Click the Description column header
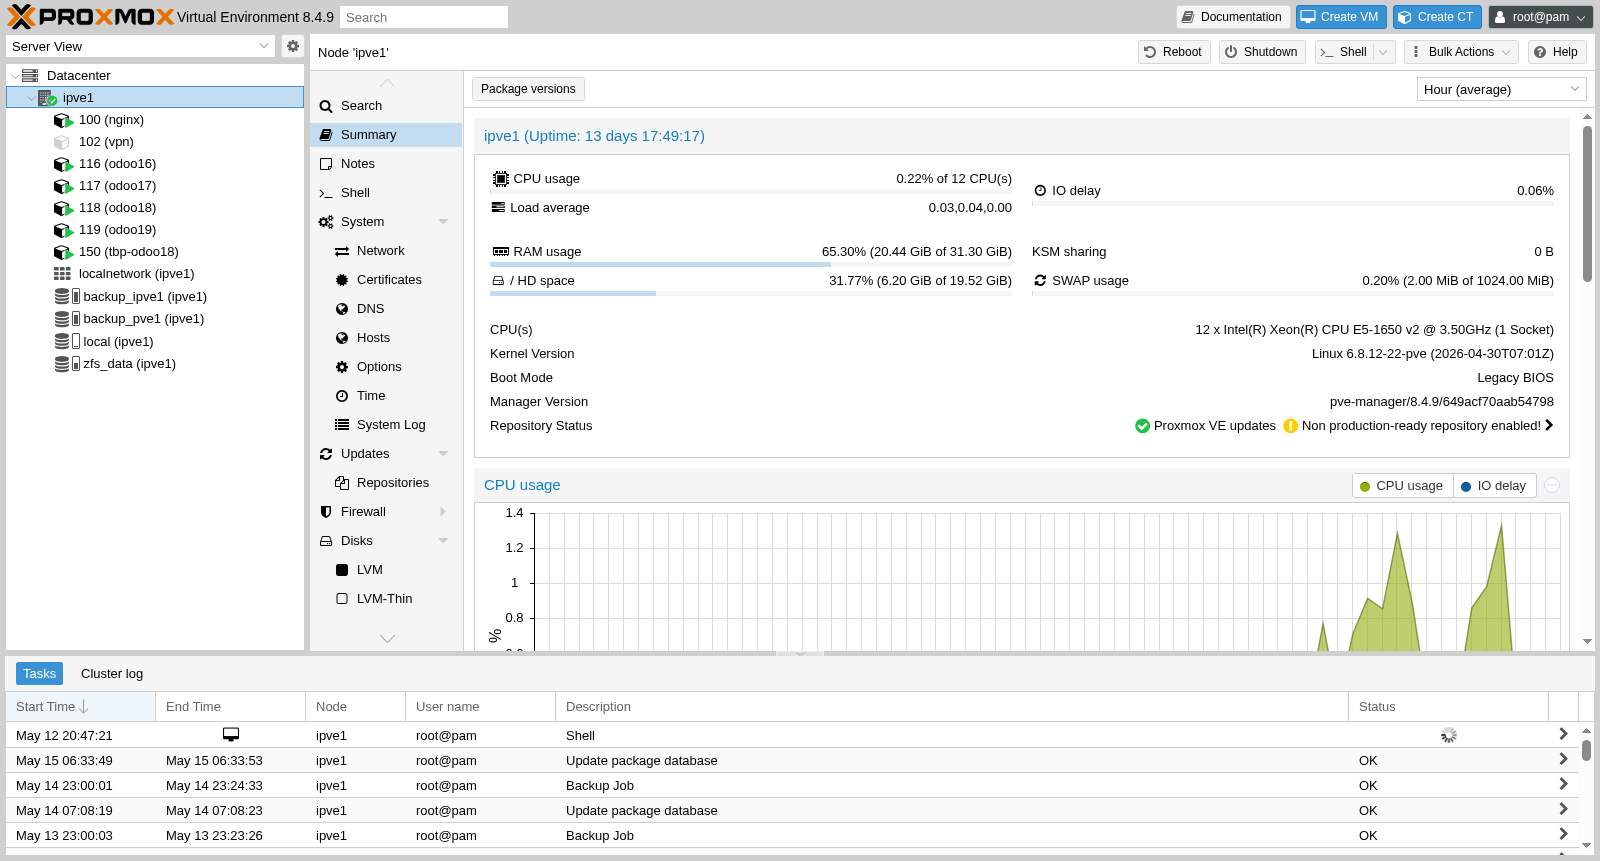Viewport: 1600px width, 861px height. click(952, 707)
